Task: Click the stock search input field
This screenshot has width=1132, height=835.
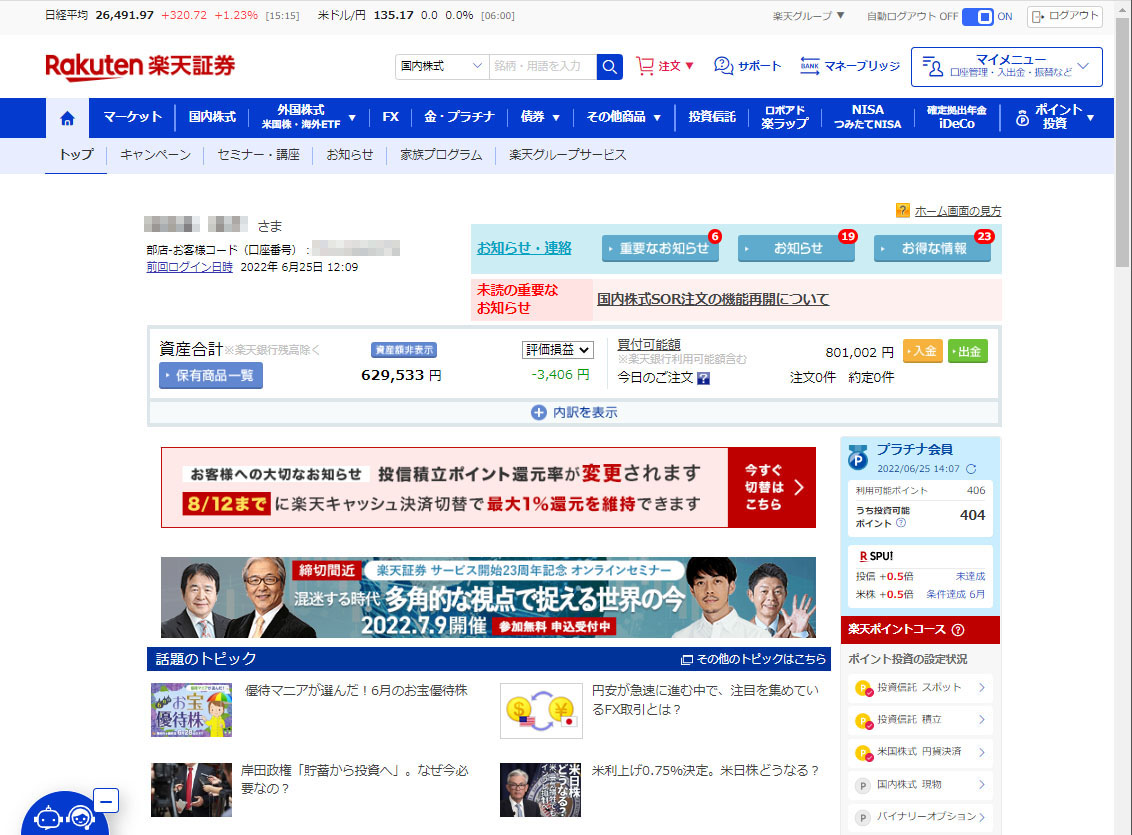Action: coord(541,66)
